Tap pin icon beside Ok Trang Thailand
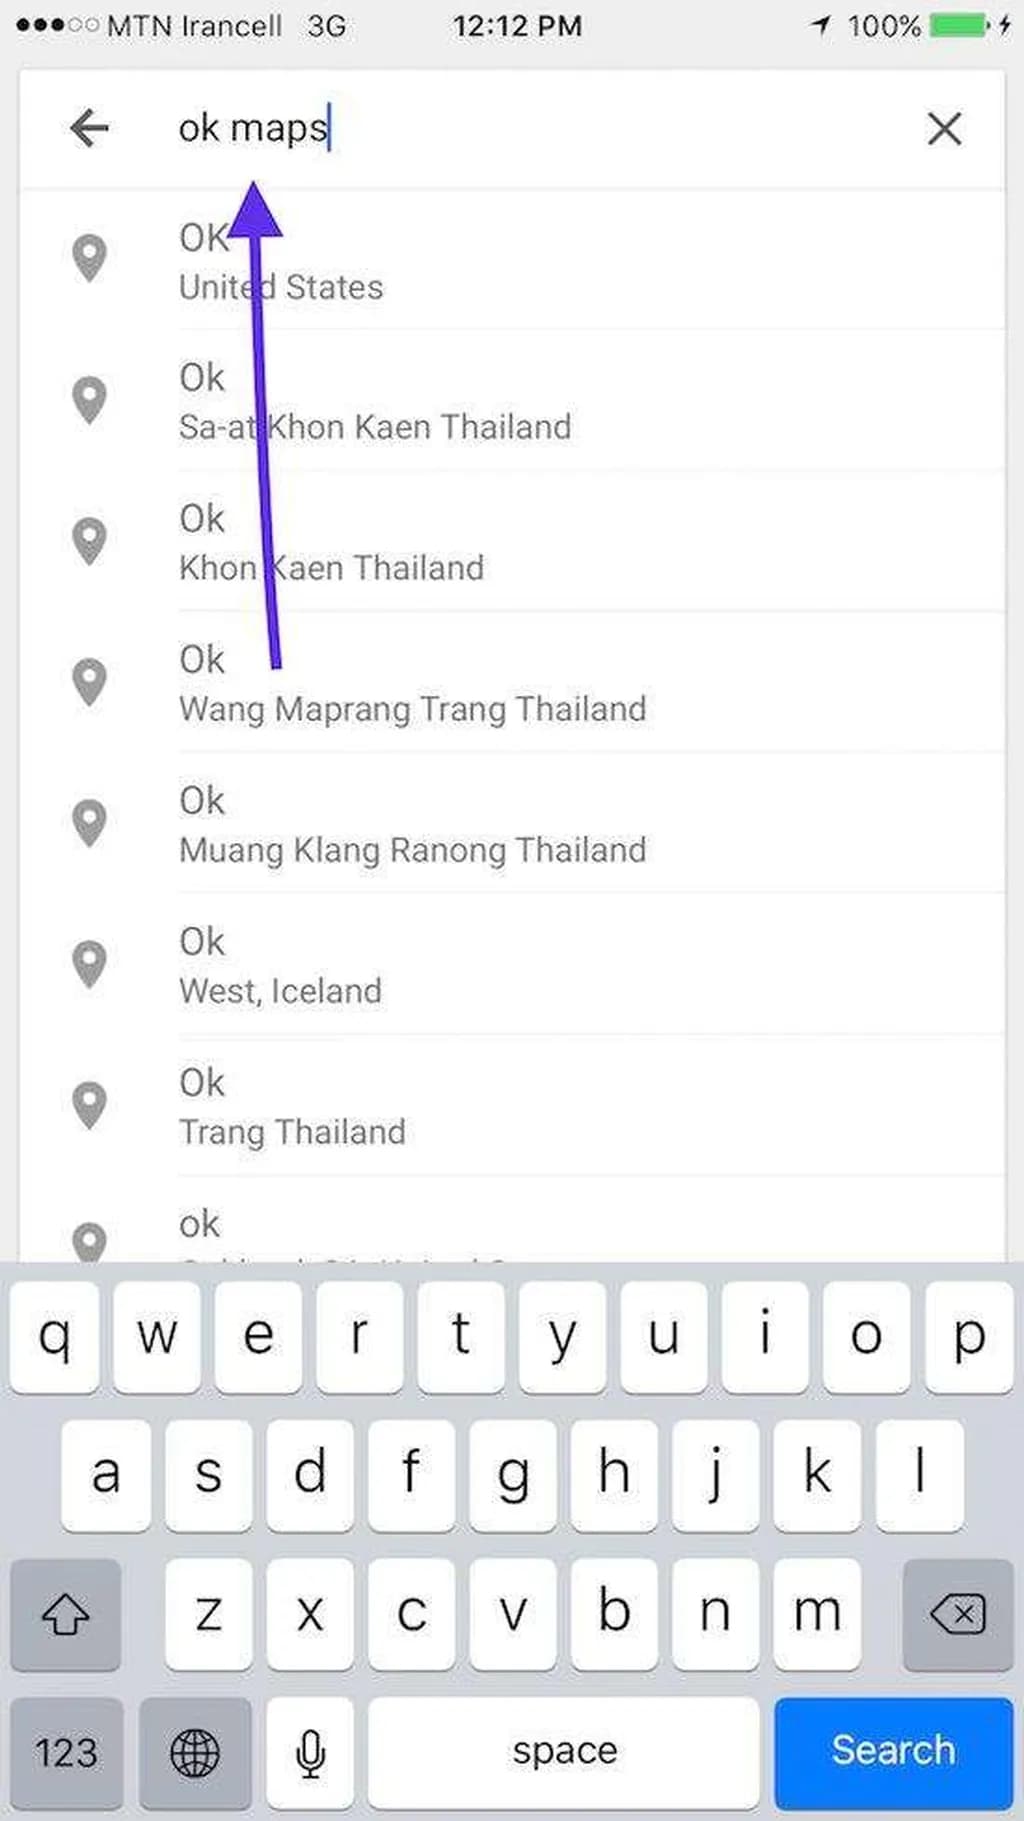The height and width of the screenshot is (1821, 1024). (90, 1105)
